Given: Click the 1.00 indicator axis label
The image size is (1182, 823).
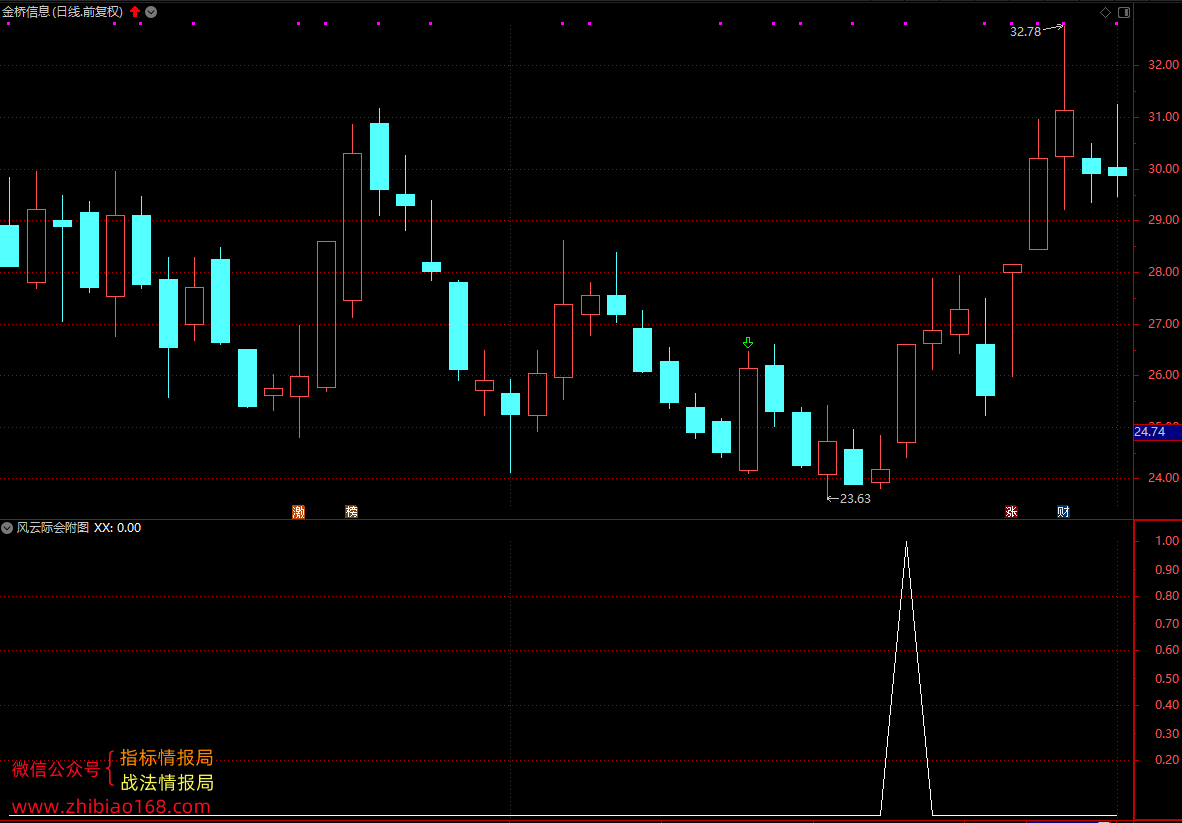Looking at the screenshot, I should 1167,540.
